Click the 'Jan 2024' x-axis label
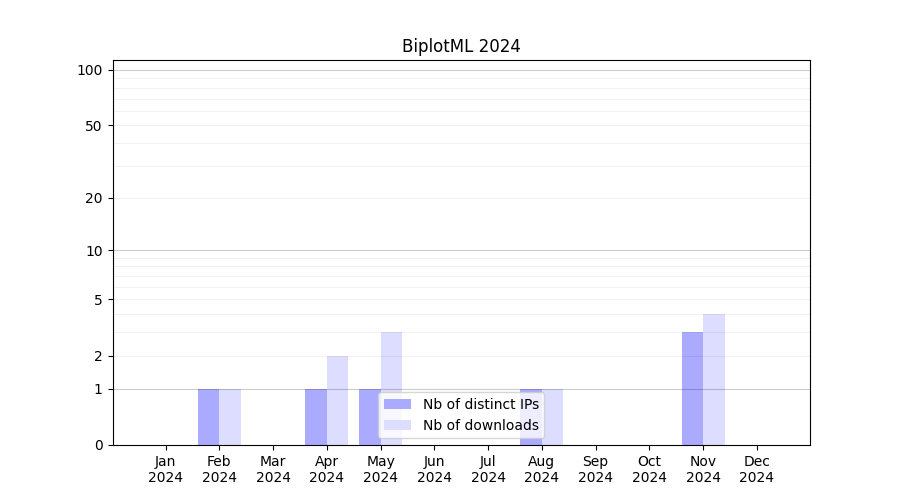 click(166, 469)
